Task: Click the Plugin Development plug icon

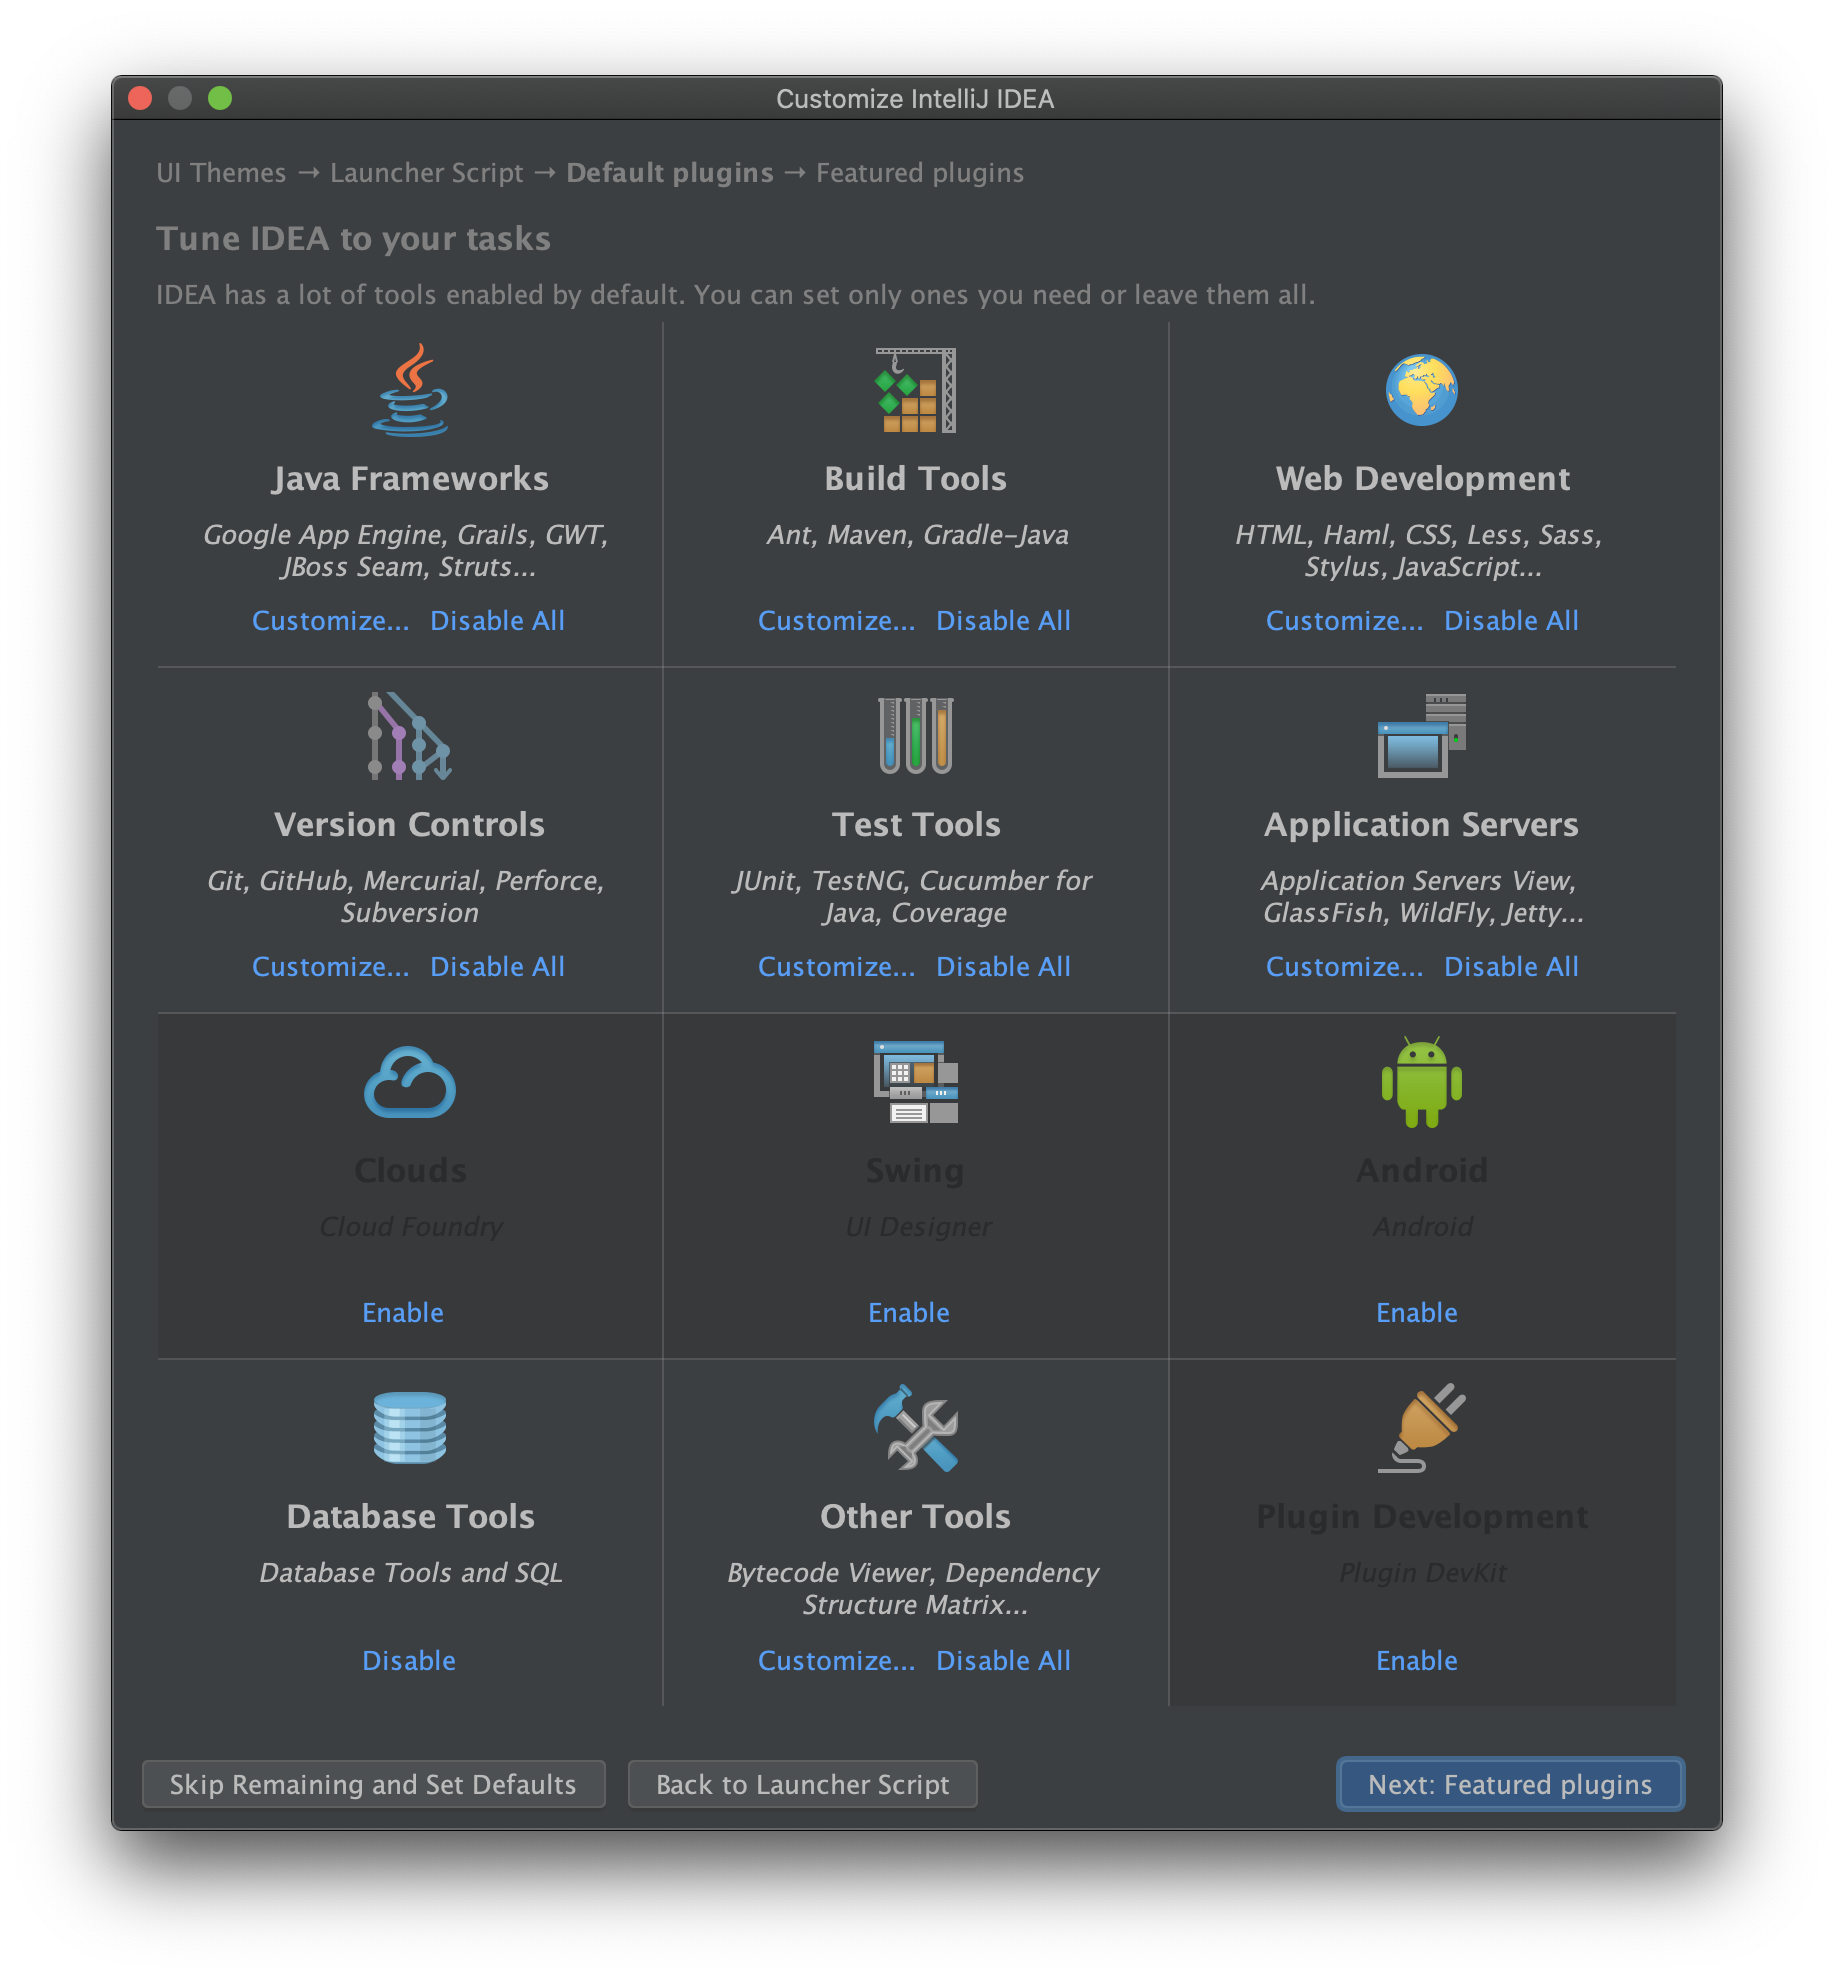Action: [x=1421, y=1428]
